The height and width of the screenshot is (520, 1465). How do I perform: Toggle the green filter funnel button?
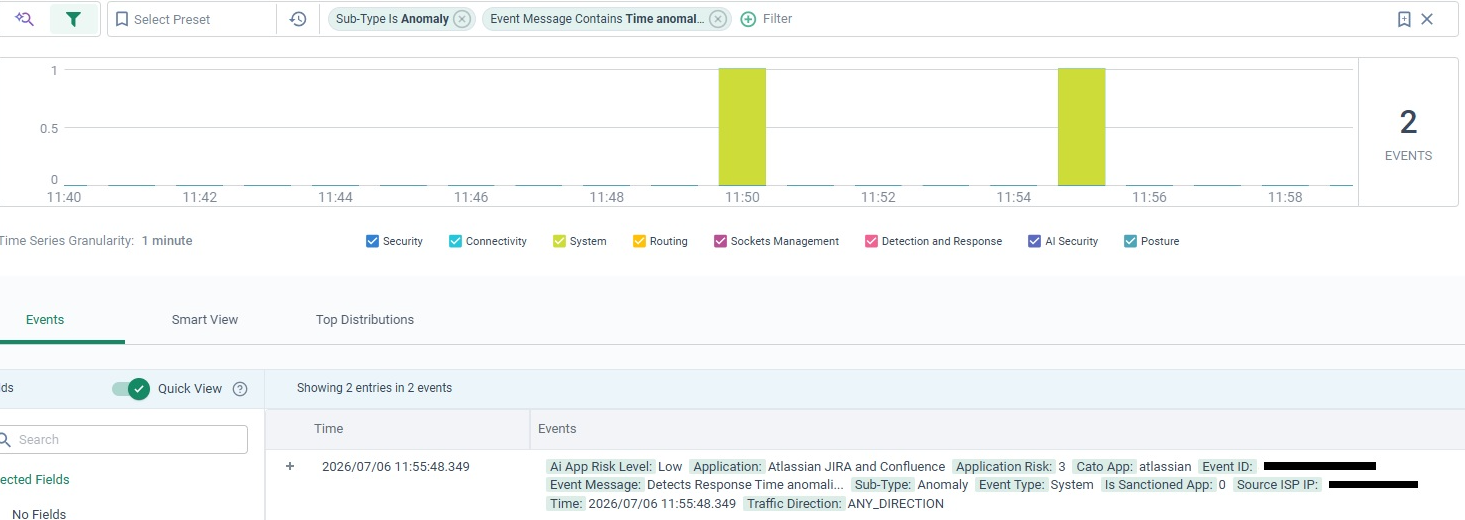pyautogui.click(x=73, y=19)
